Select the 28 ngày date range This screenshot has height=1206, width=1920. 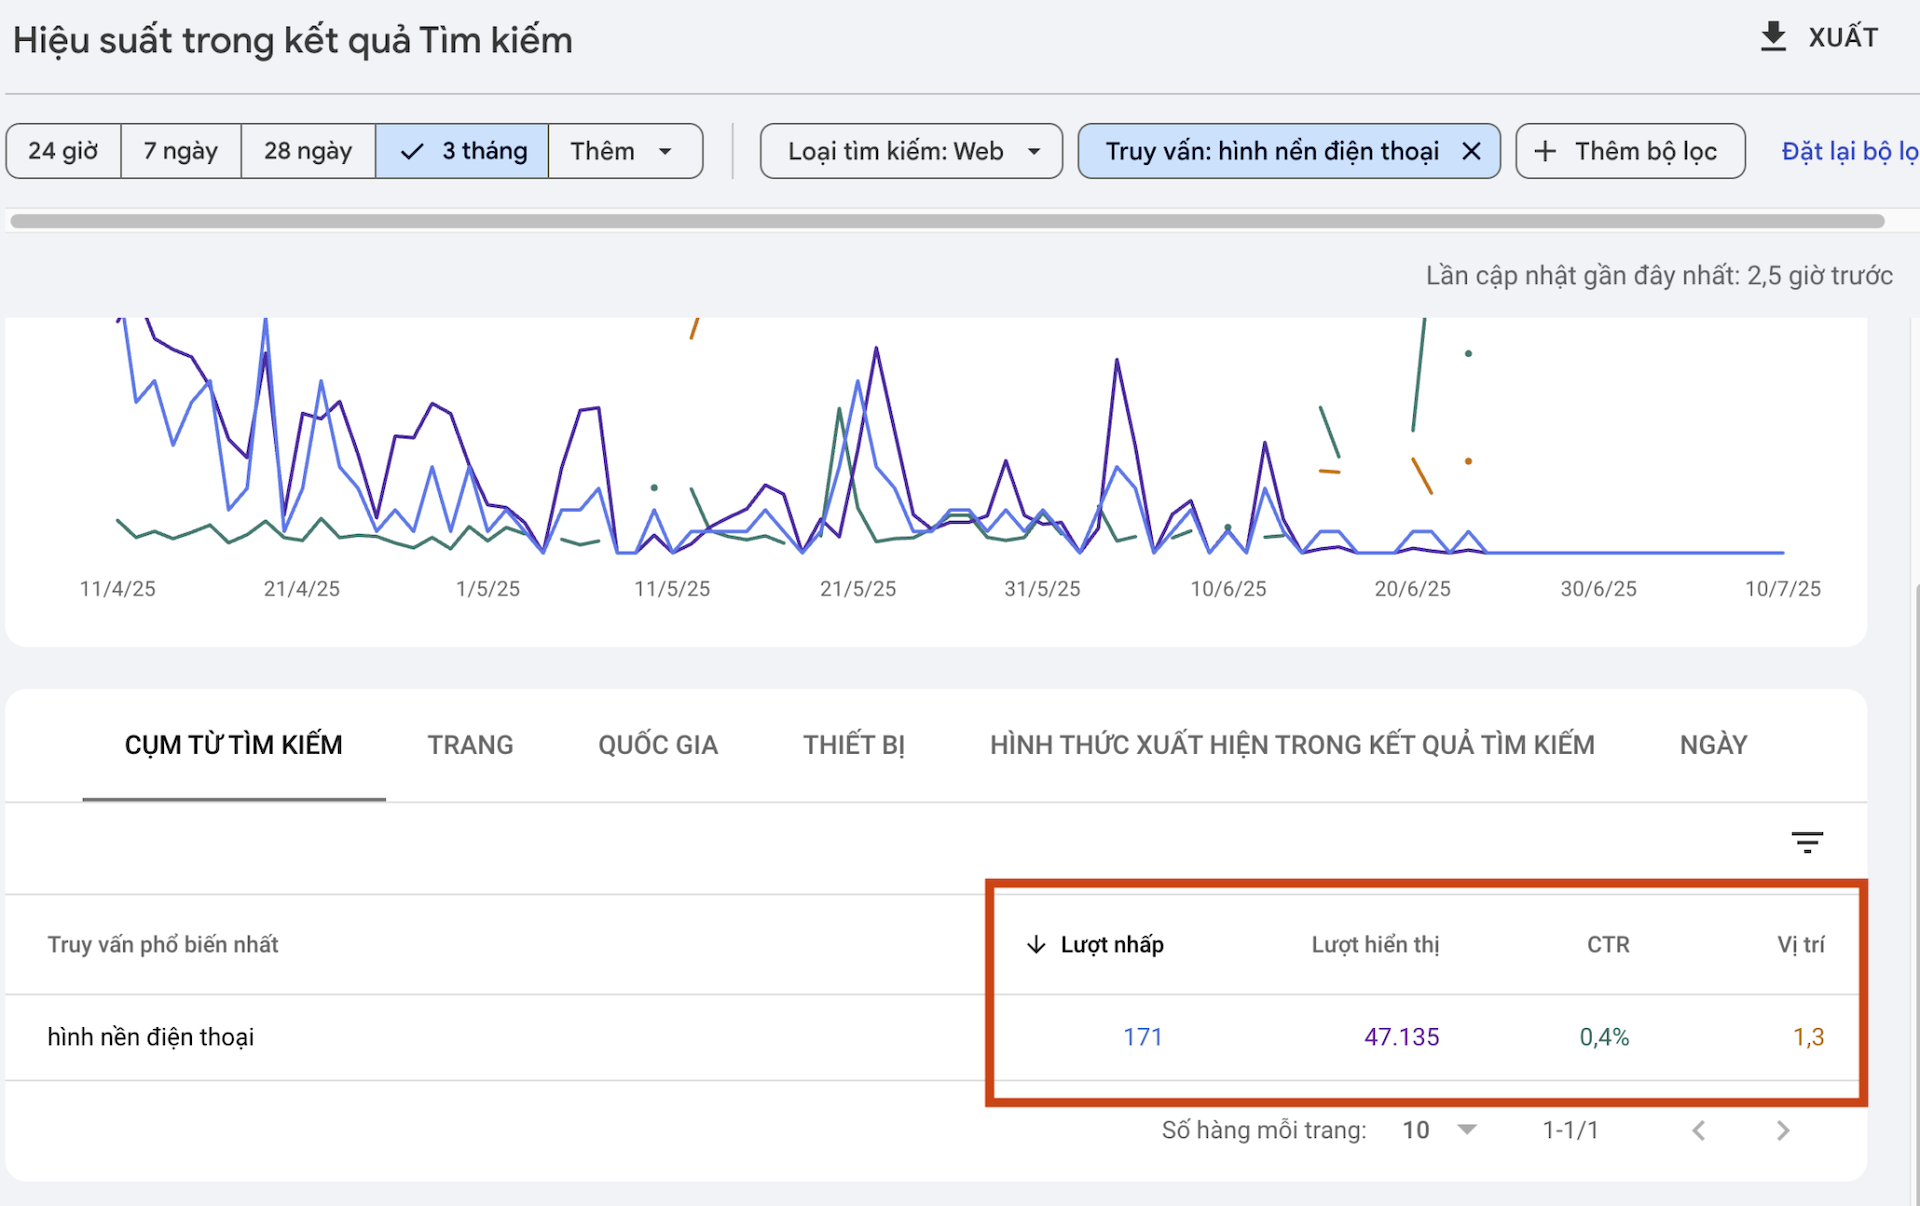(308, 151)
